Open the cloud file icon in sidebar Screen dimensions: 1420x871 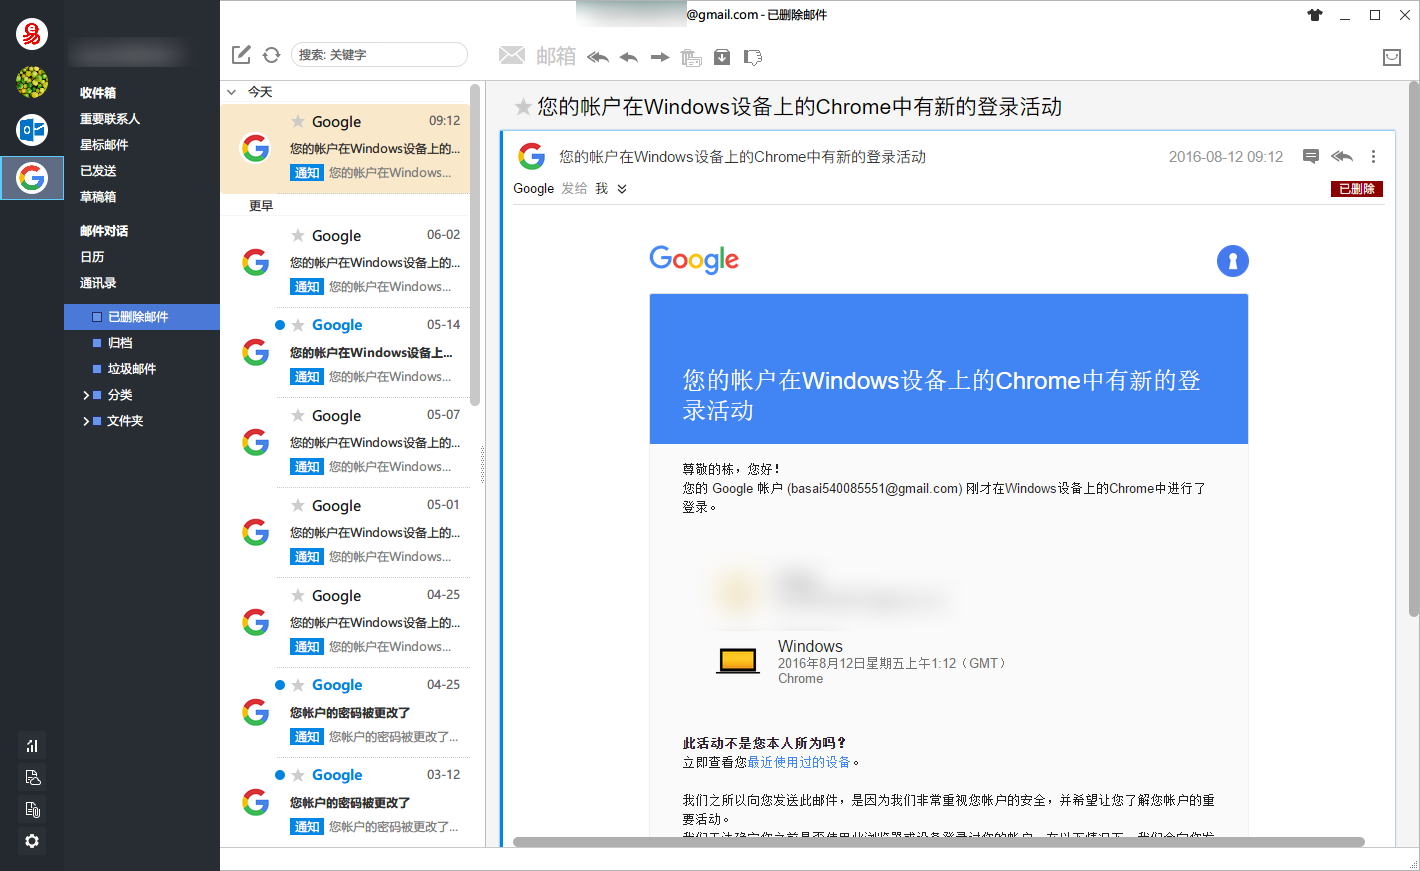coord(32,777)
